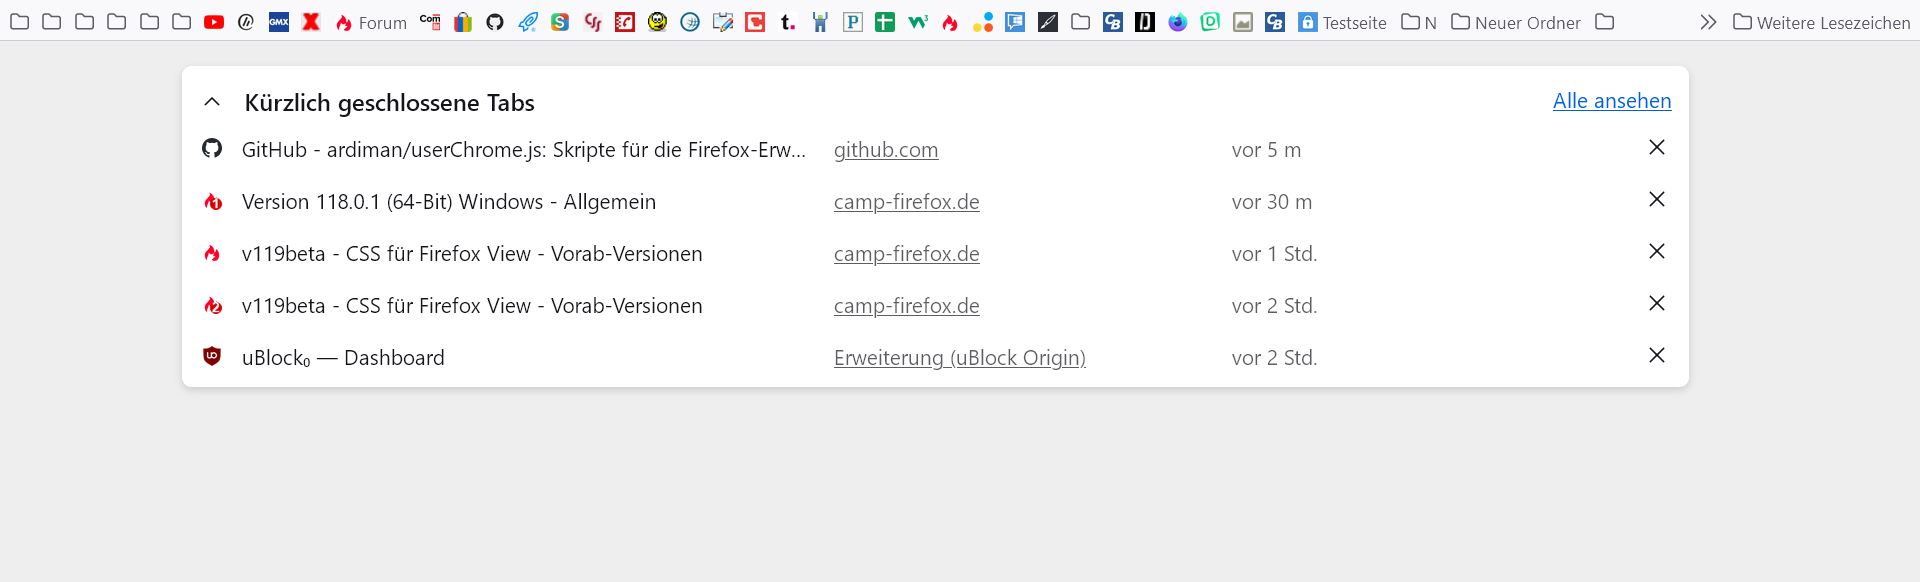1920x582 pixels.
Task: Dismiss the uBlock Dashboard closed tab entry
Action: (1657, 356)
